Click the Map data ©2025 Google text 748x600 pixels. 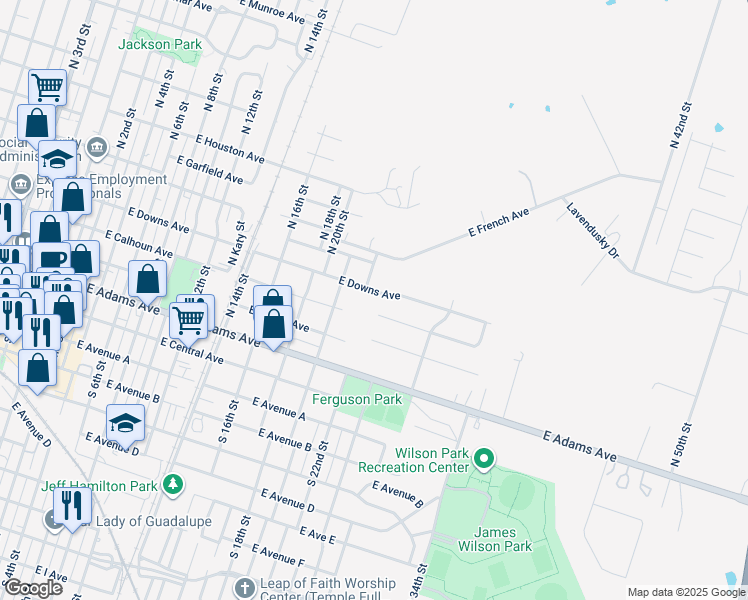(684, 592)
